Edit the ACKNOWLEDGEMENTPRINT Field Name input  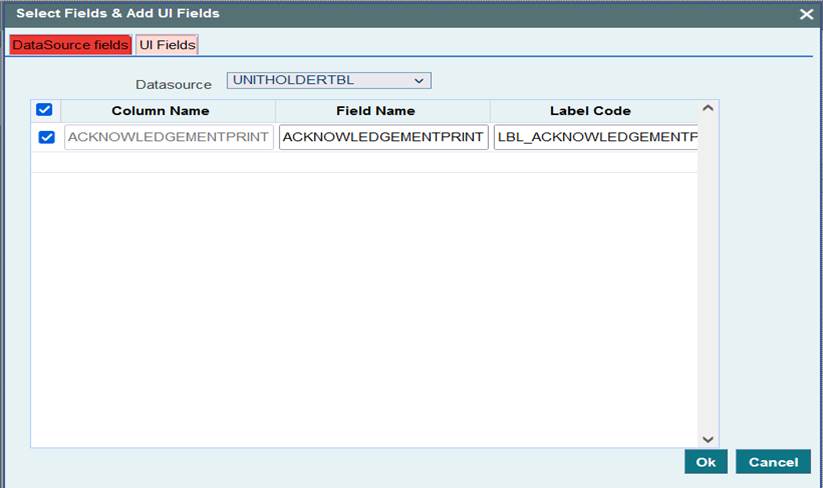(384, 137)
